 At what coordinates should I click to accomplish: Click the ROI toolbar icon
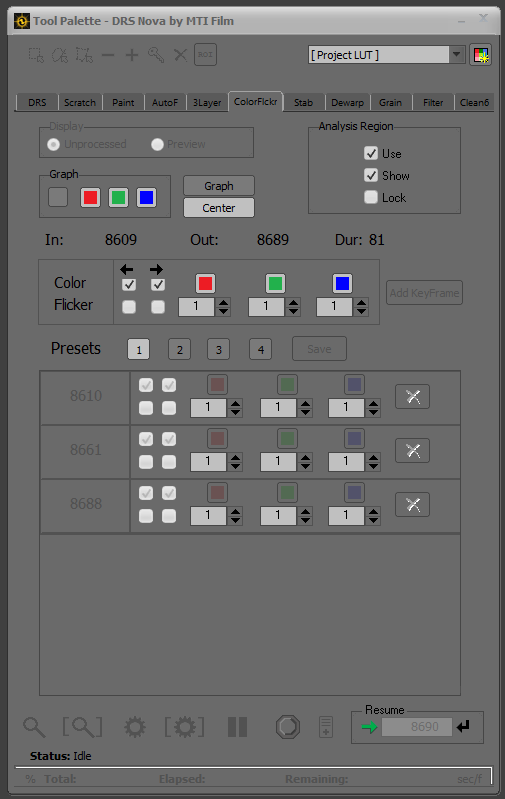tap(205, 55)
